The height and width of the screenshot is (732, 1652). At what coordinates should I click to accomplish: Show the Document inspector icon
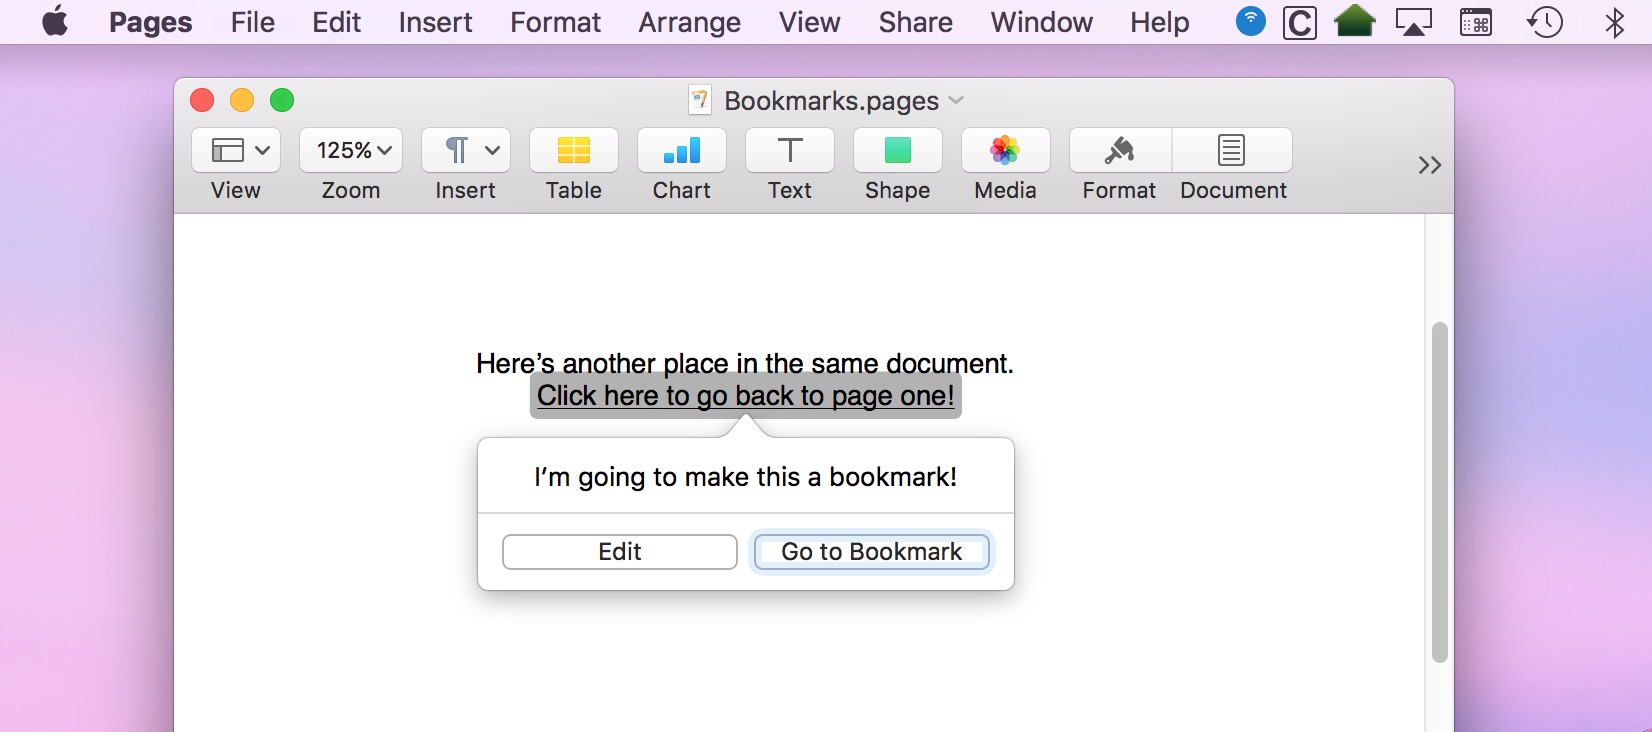(x=1232, y=150)
